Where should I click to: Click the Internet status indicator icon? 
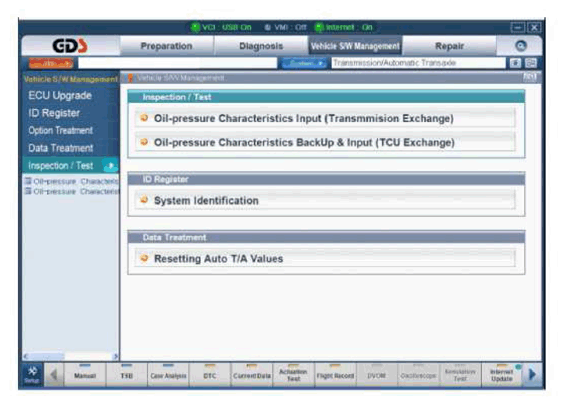pyautogui.click(x=319, y=27)
